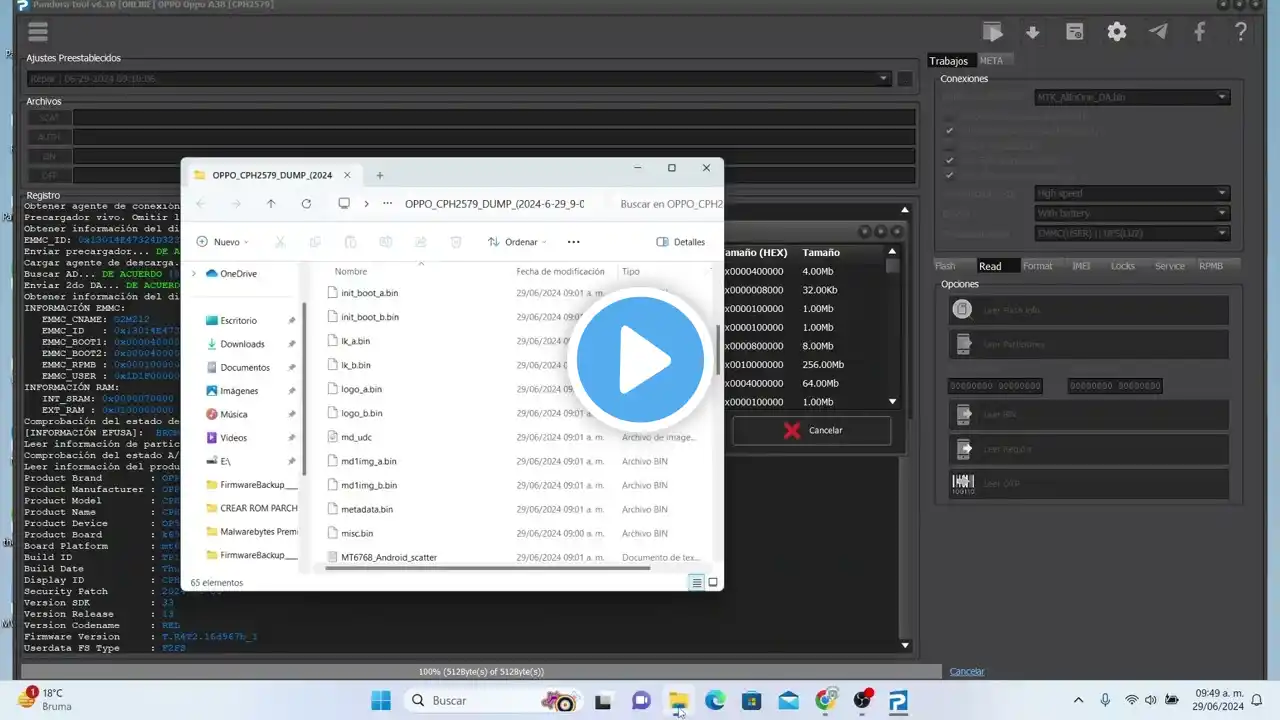The image size is (1280, 720).
Task: Toggle the last checked Conexiones checkbox
Action: tap(949, 175)
